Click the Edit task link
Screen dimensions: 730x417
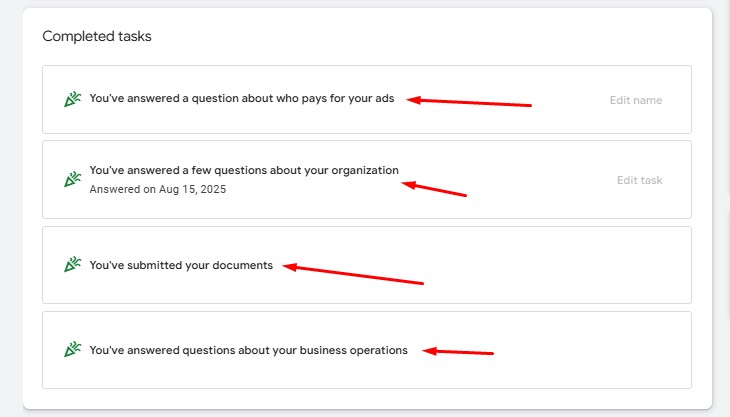640,180
